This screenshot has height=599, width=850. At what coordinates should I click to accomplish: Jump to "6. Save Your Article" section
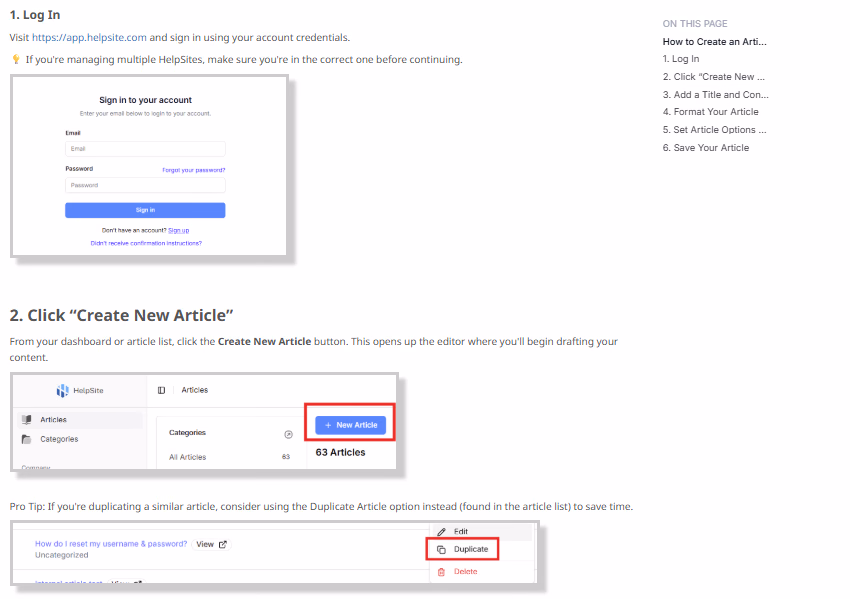(x=706, y=147)
